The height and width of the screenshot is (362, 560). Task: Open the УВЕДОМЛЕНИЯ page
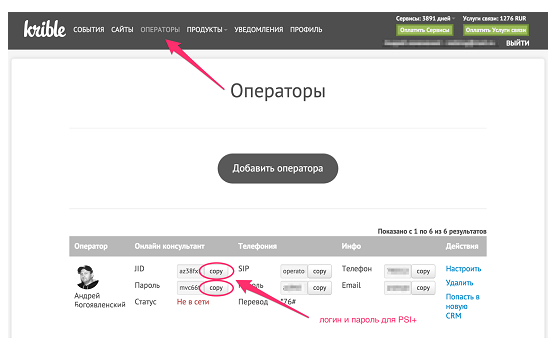[x=259, y=30]
